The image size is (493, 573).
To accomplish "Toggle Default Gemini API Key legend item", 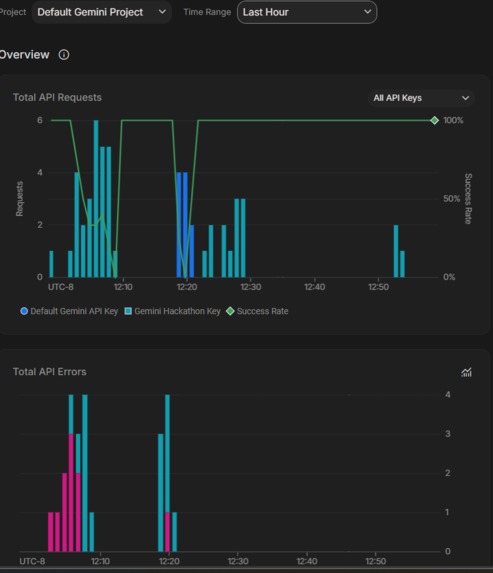I will click(69, 311).
